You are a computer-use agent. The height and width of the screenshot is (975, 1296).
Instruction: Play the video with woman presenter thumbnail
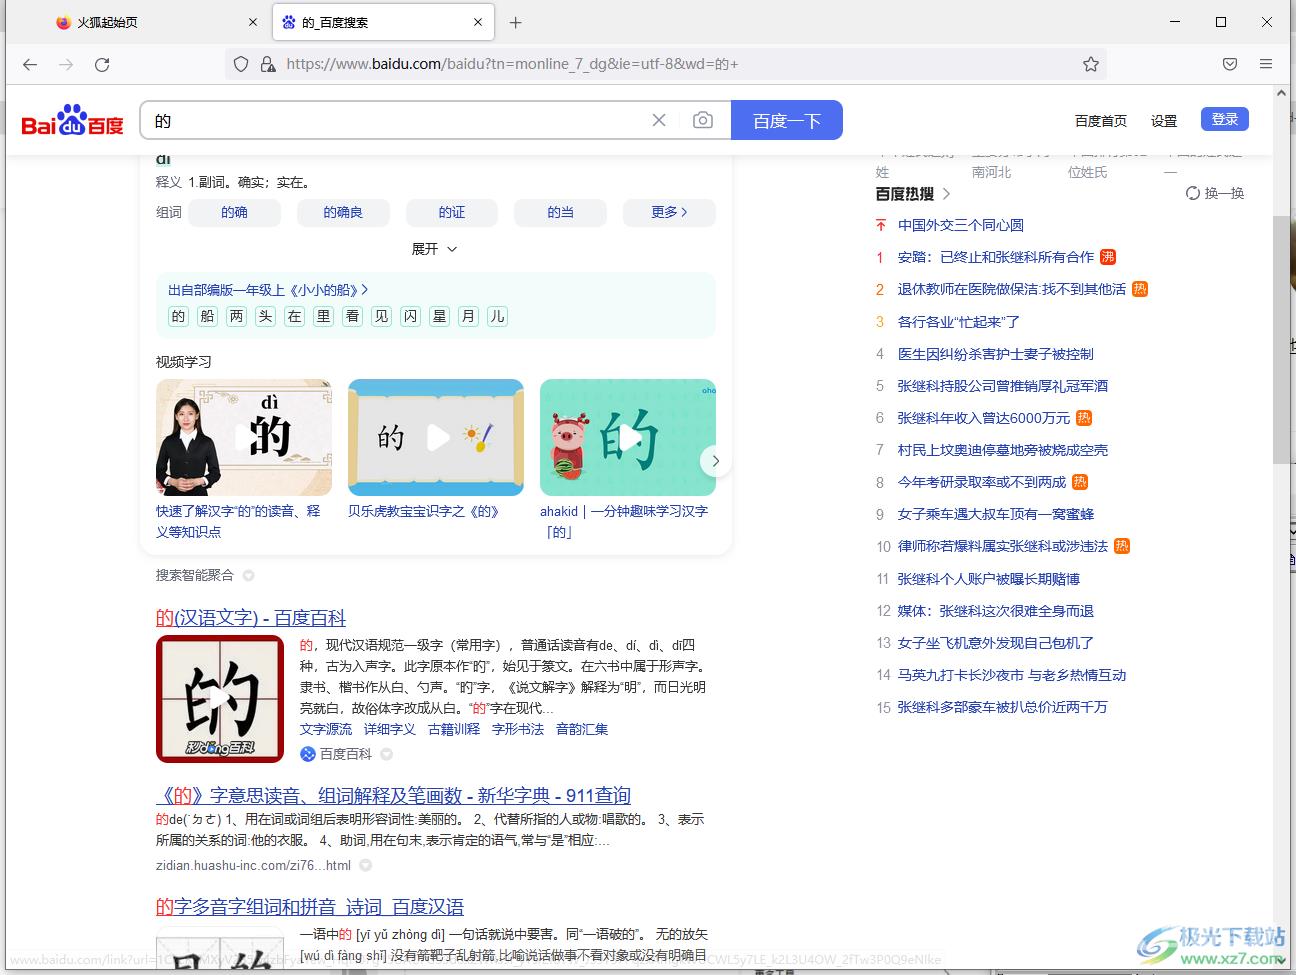click(x=244, y=437)
